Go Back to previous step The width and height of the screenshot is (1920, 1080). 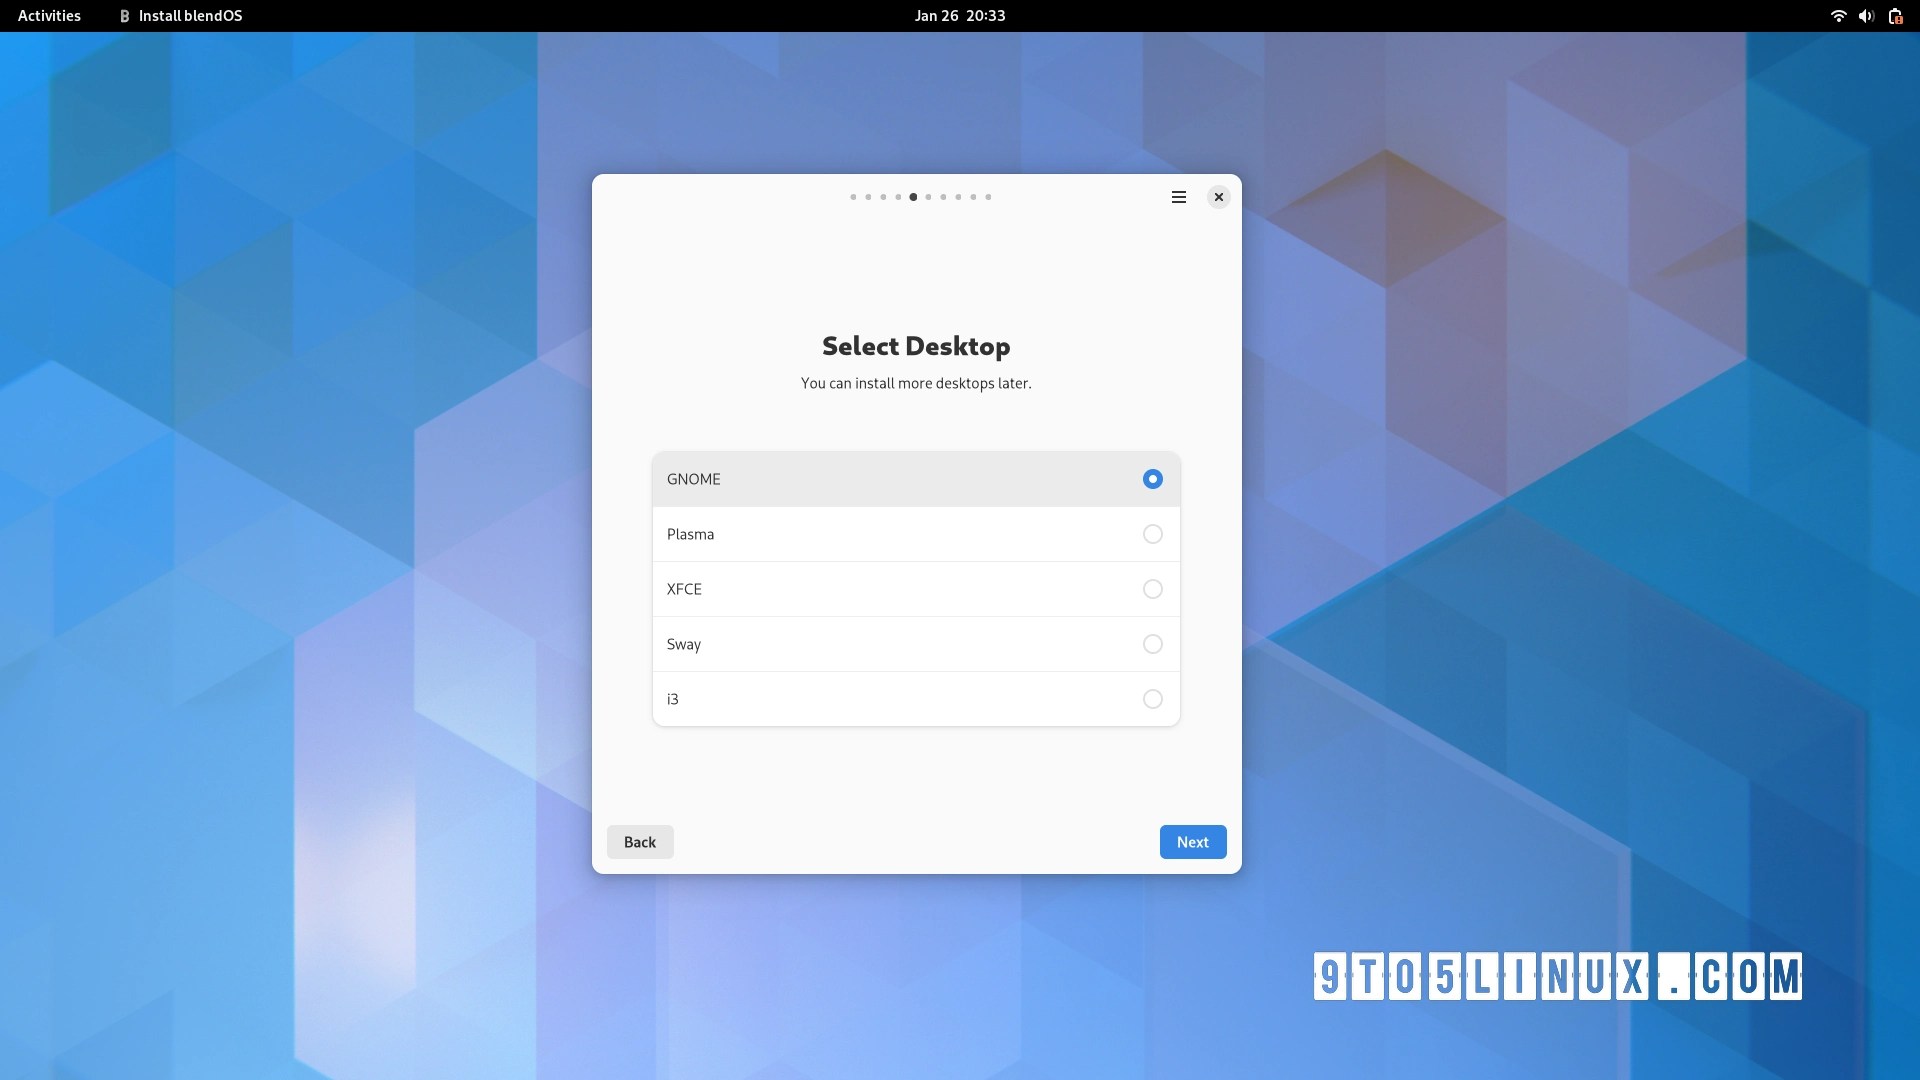click(640, 842)
